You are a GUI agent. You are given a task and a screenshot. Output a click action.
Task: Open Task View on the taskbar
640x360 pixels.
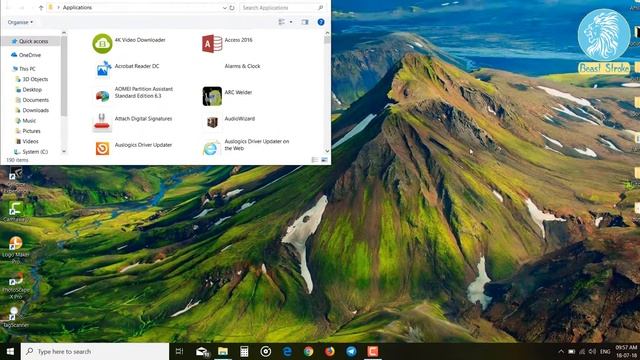tap(179, 351)
